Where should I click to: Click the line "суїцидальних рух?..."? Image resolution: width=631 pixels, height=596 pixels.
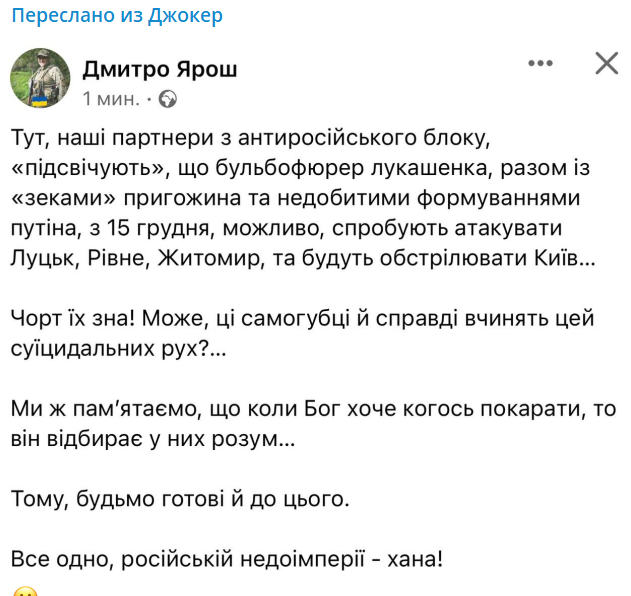click(119, 349)
